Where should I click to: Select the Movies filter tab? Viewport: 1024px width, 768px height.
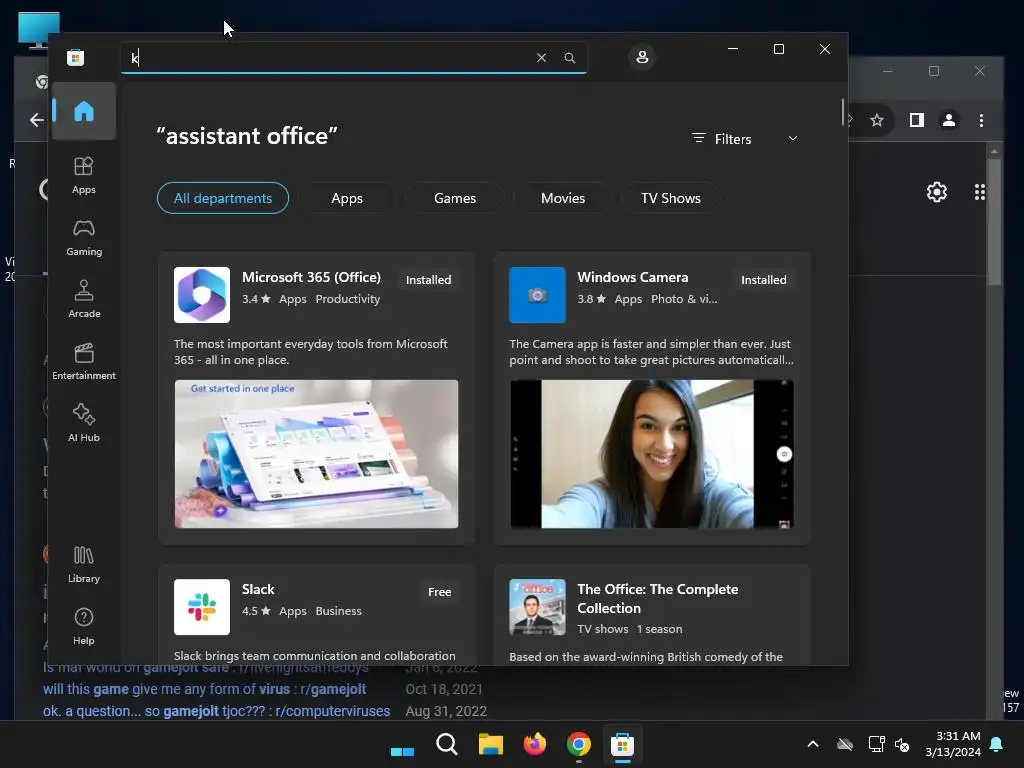[x=563, y=198]
